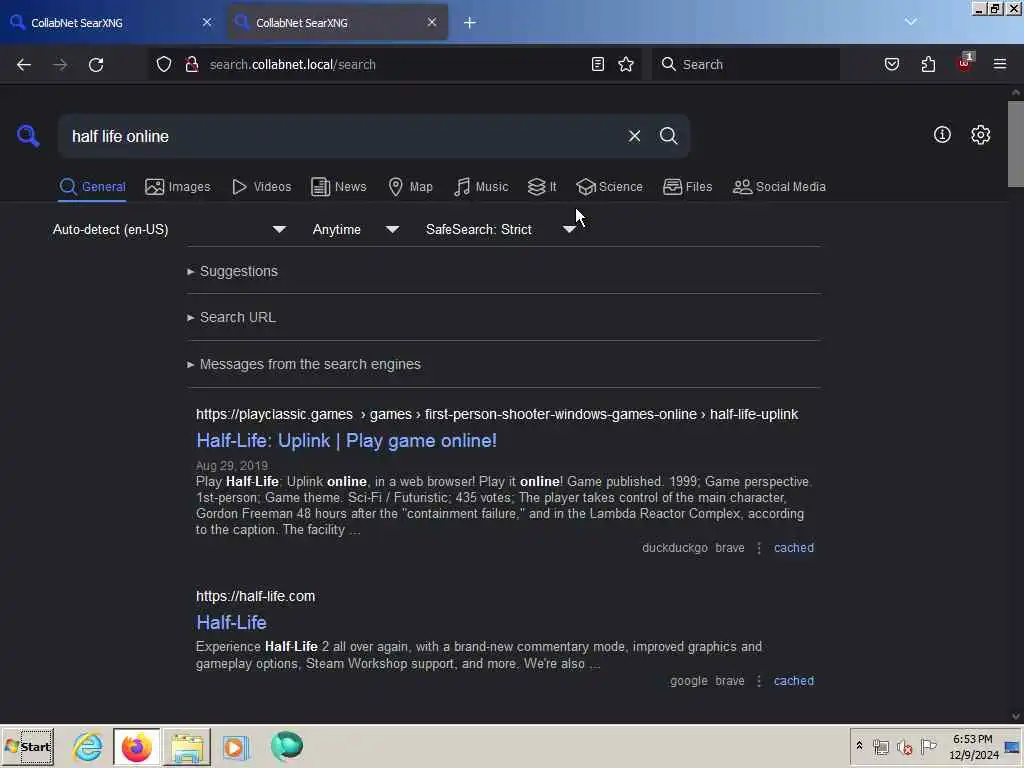Screen dimensions: 1024x768
Task: Open the Windows Start menu
Action: pyautogui.click(x=28, y=747)
